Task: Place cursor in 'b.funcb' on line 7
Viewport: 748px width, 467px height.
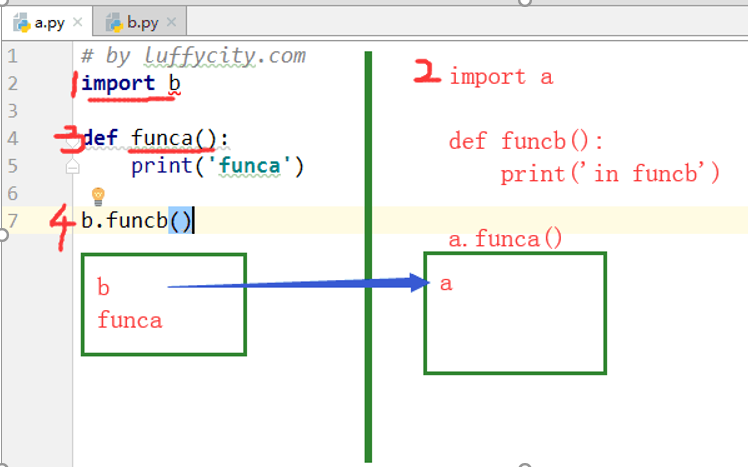Action: (x=125, y=221)
